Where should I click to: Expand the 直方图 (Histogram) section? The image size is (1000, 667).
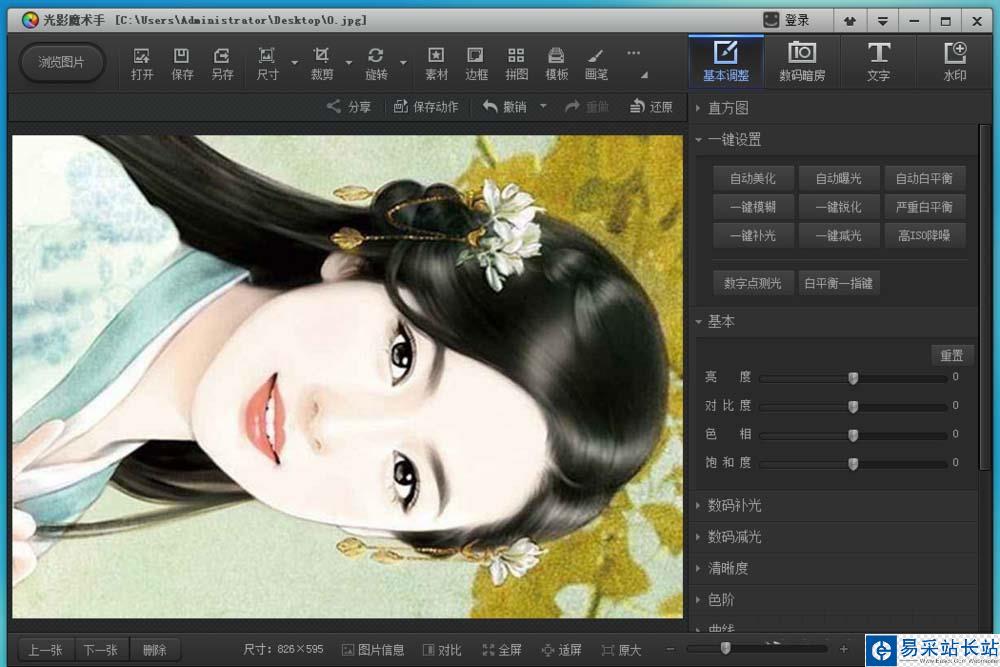(x=728, y=108)
